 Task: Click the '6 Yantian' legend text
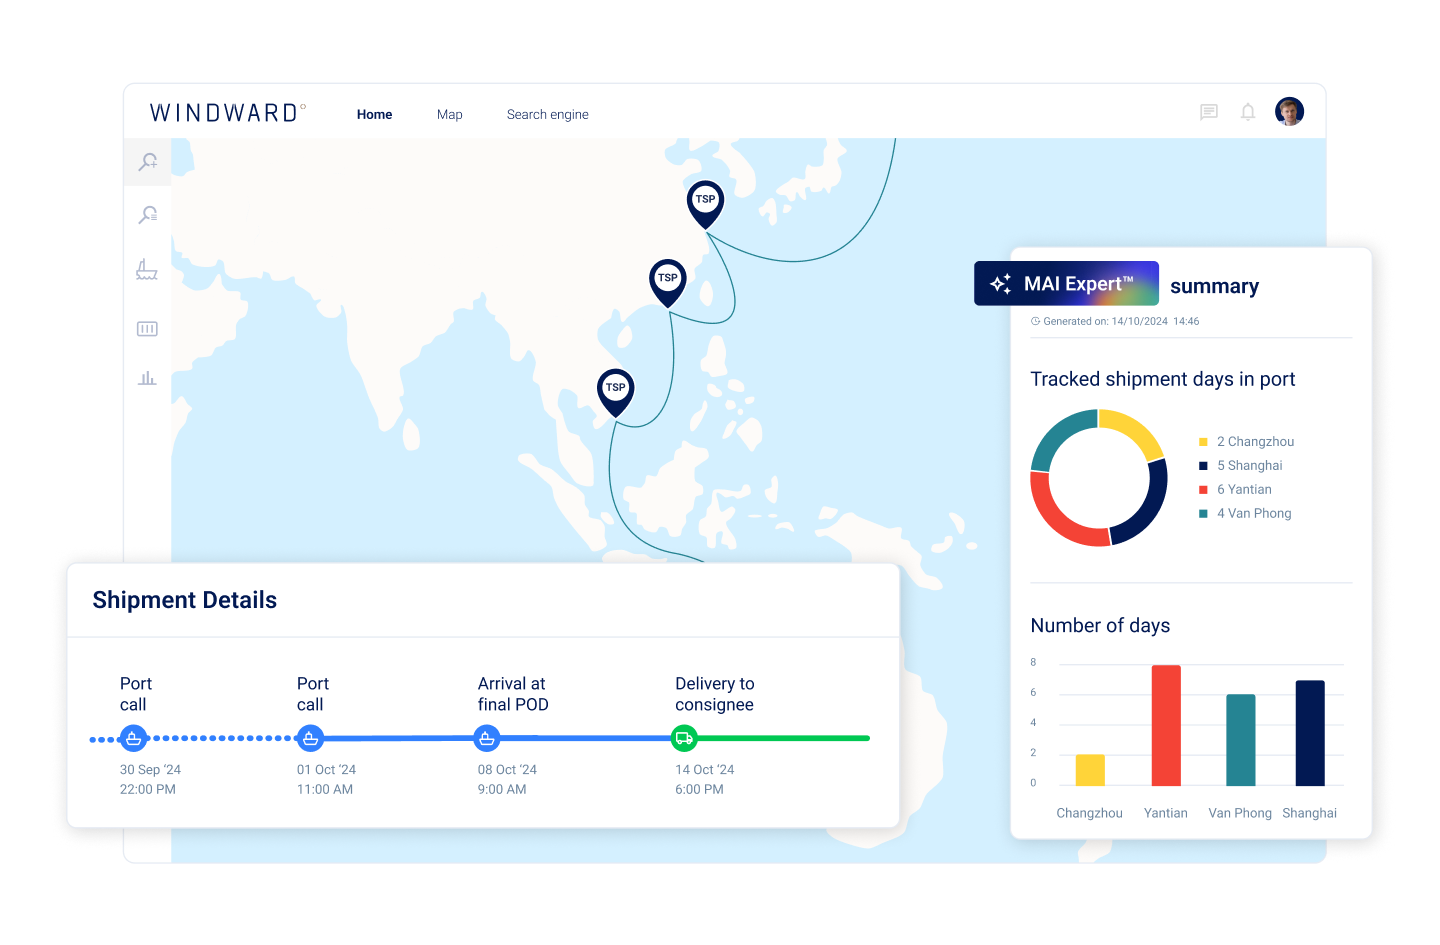click(x=1244, y=490)
